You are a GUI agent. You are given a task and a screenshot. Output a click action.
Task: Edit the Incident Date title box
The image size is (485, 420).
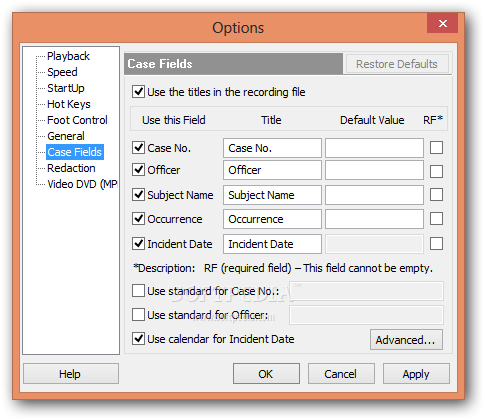pyautogui.click(x=272, y=244)
